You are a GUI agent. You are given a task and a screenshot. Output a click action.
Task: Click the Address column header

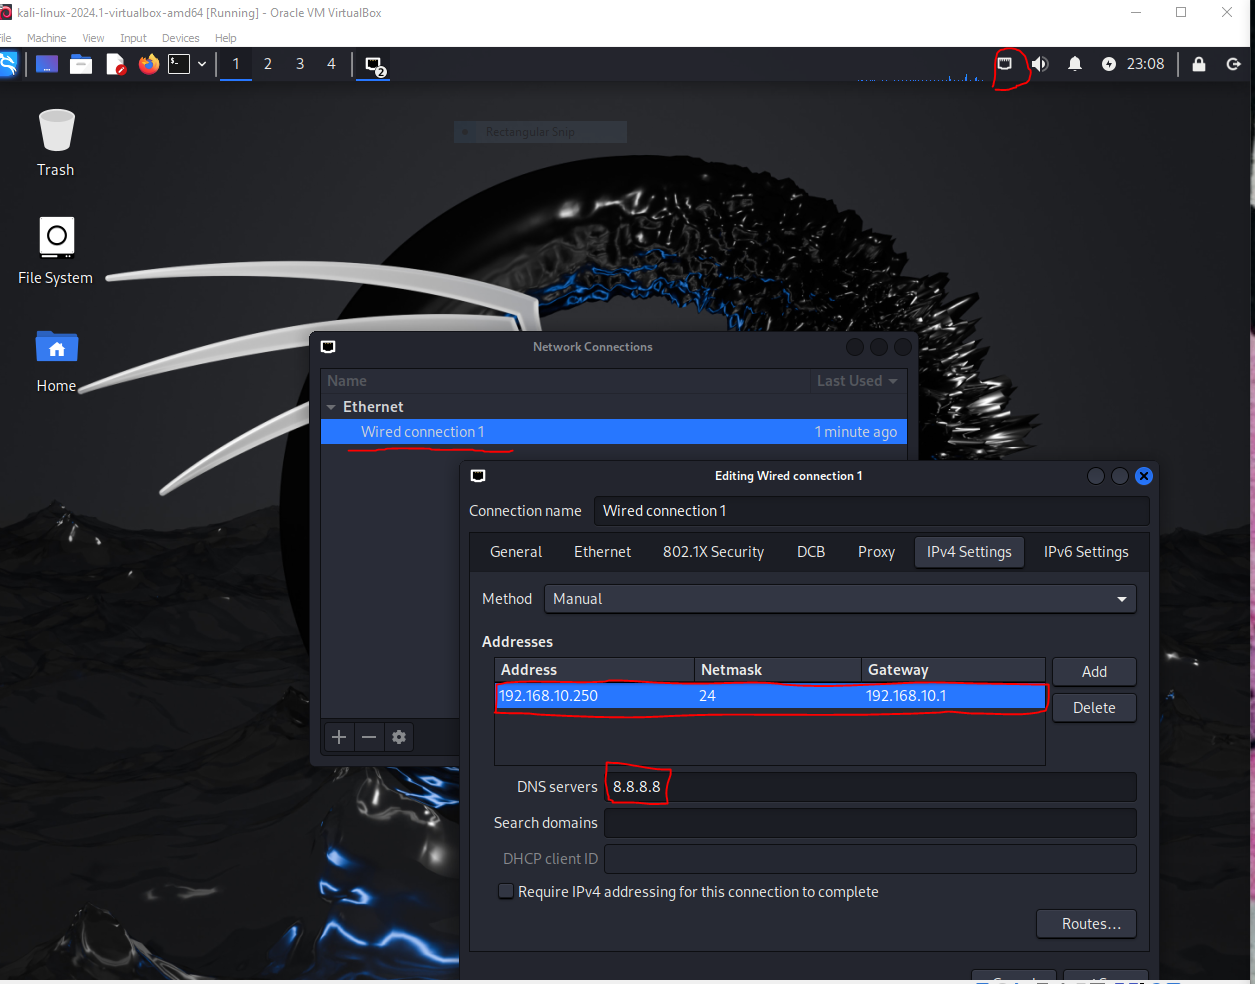coord(595,670)
